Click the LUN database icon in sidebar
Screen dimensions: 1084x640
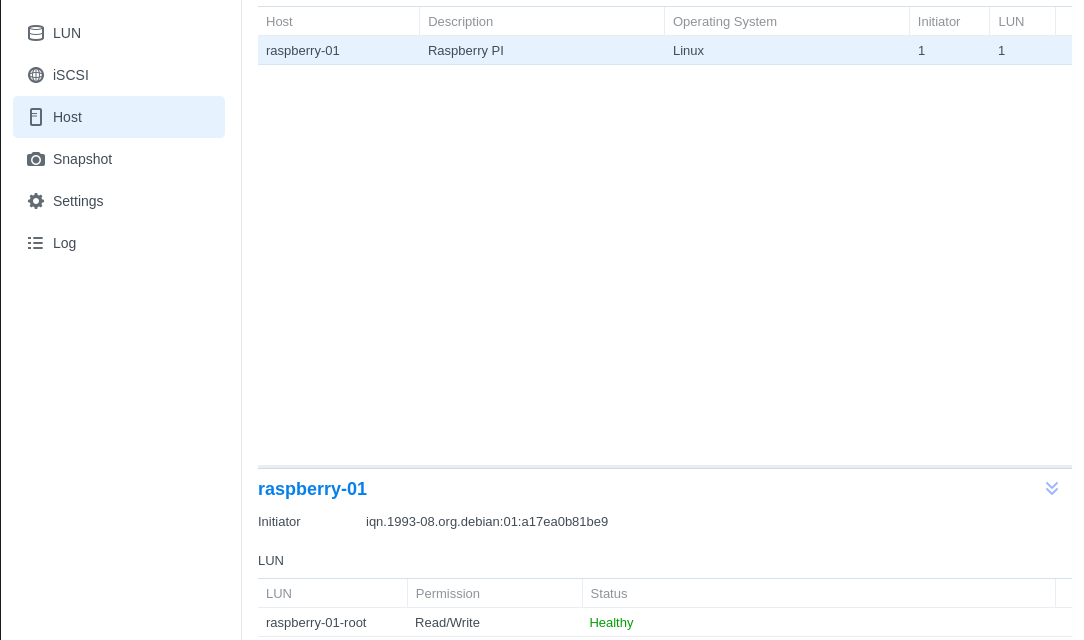(x=36, y=33)
